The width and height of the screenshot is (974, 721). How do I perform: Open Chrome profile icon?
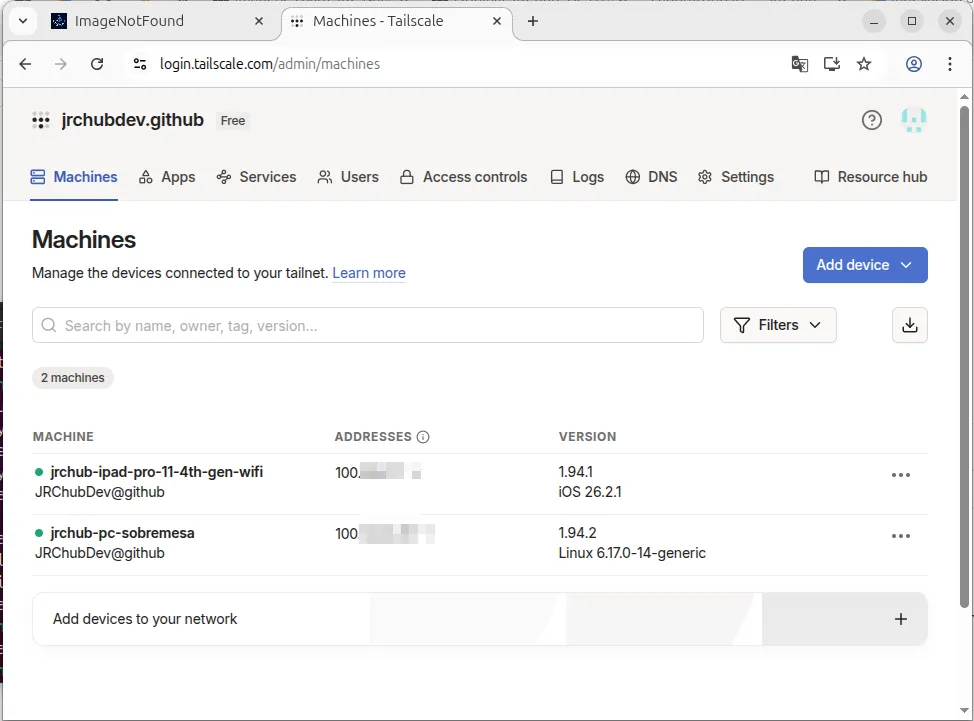[913, 64]
